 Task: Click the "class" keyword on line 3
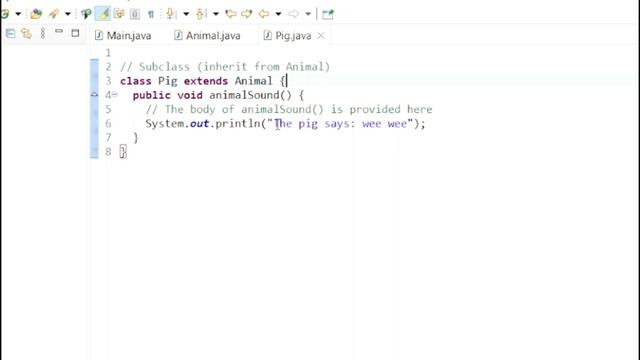pos(136,81)
